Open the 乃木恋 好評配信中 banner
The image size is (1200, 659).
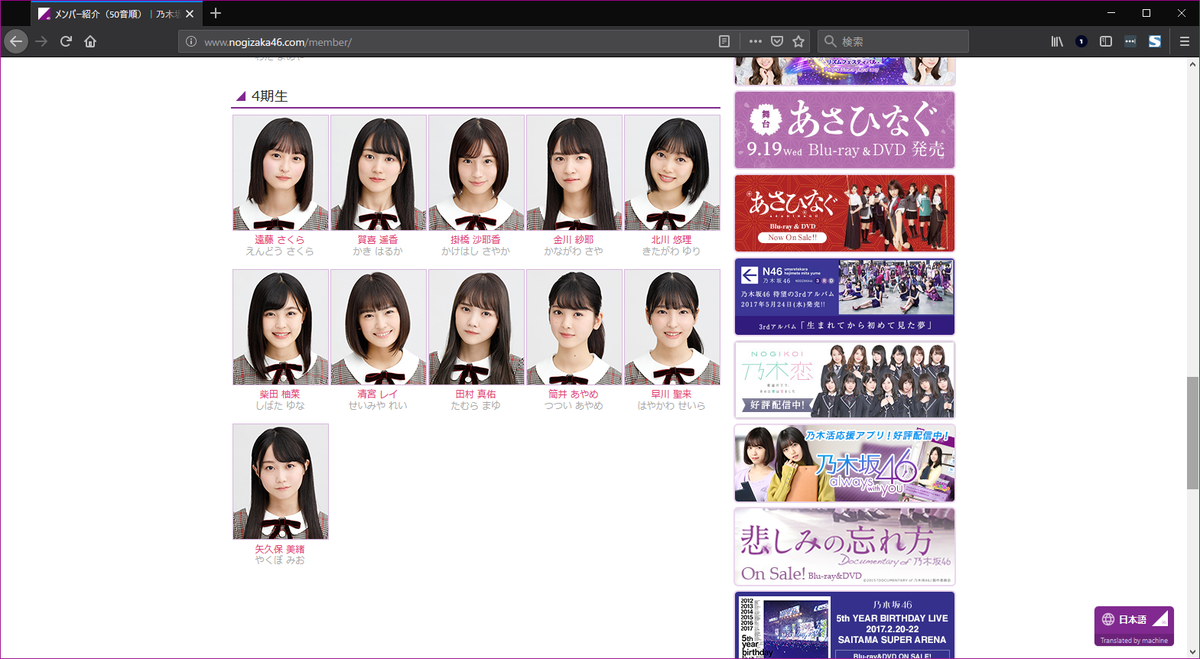[844, 380]
